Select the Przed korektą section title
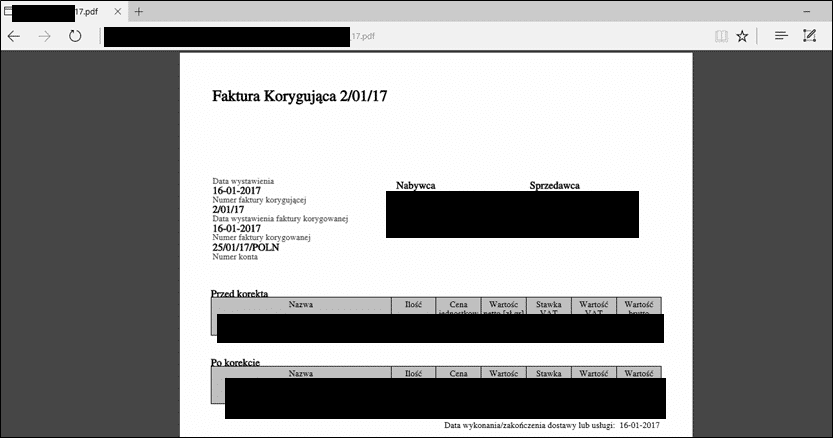 [x=240, y=293]
